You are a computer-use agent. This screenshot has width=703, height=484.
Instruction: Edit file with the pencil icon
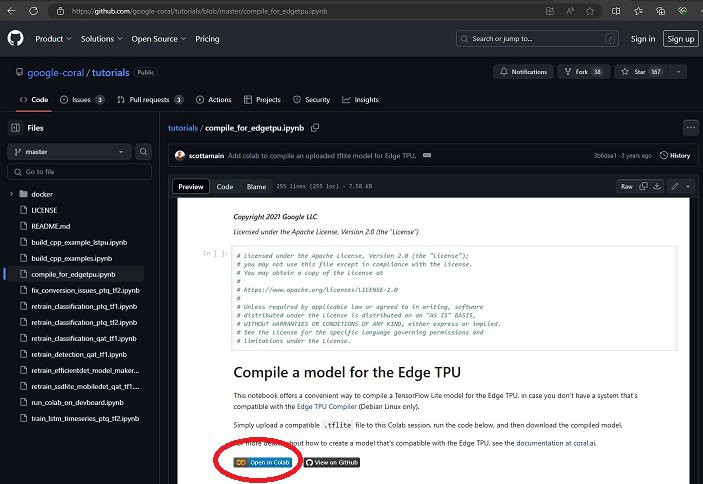675,186
